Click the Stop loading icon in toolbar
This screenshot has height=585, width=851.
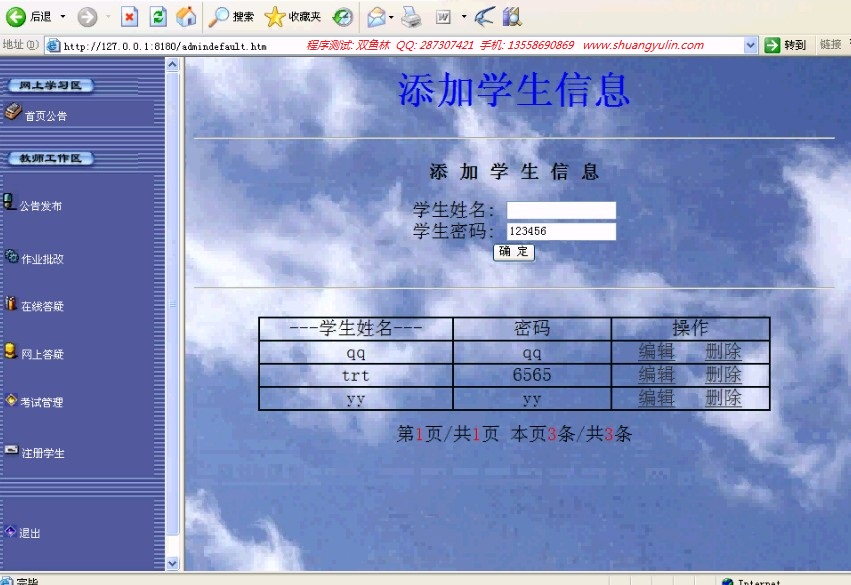[x=130, y=16]
